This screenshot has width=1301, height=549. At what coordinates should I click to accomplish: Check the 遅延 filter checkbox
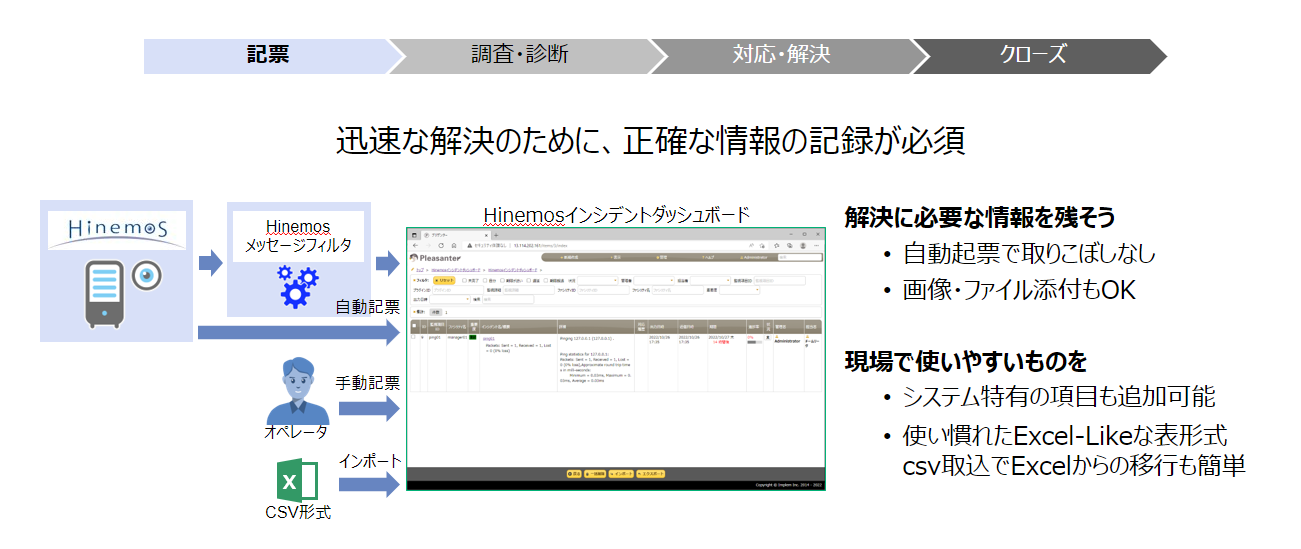tap(529, 280)
